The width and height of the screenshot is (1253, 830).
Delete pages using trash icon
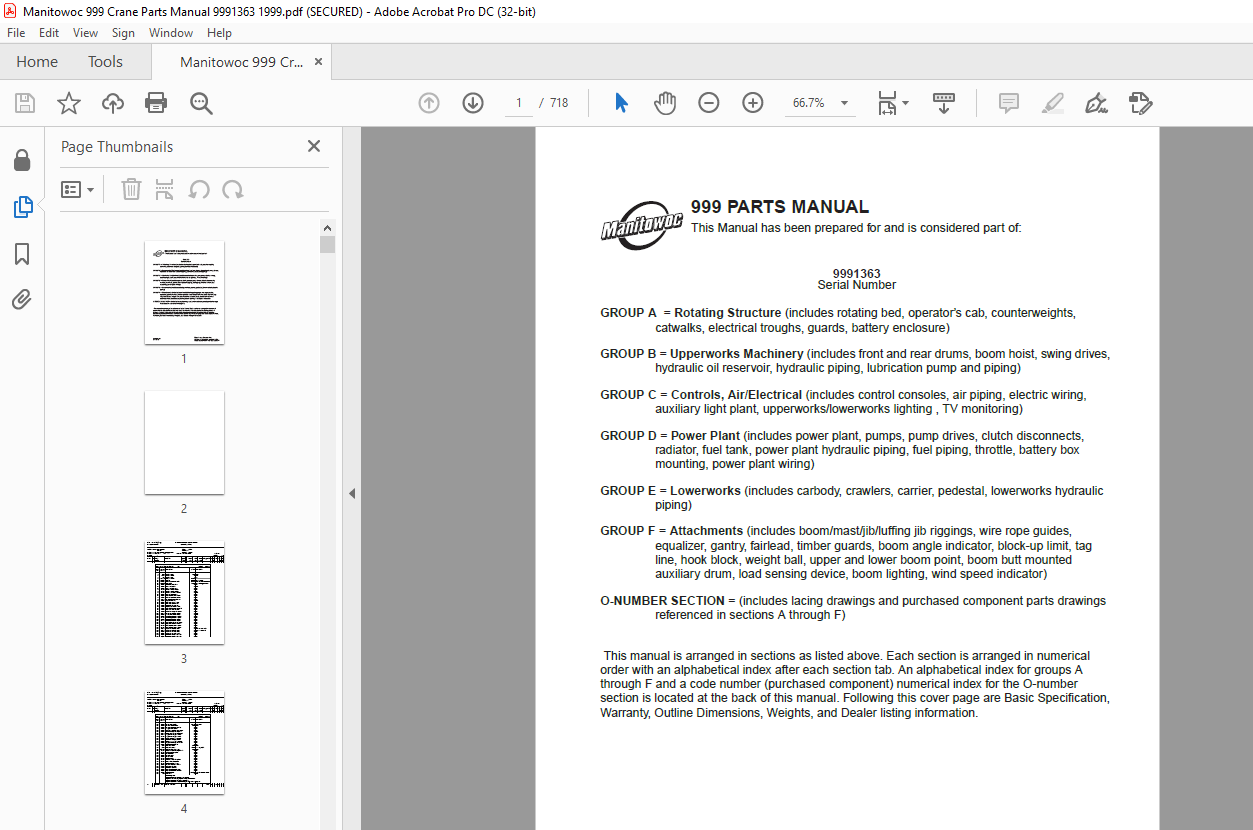pos(131,189)
